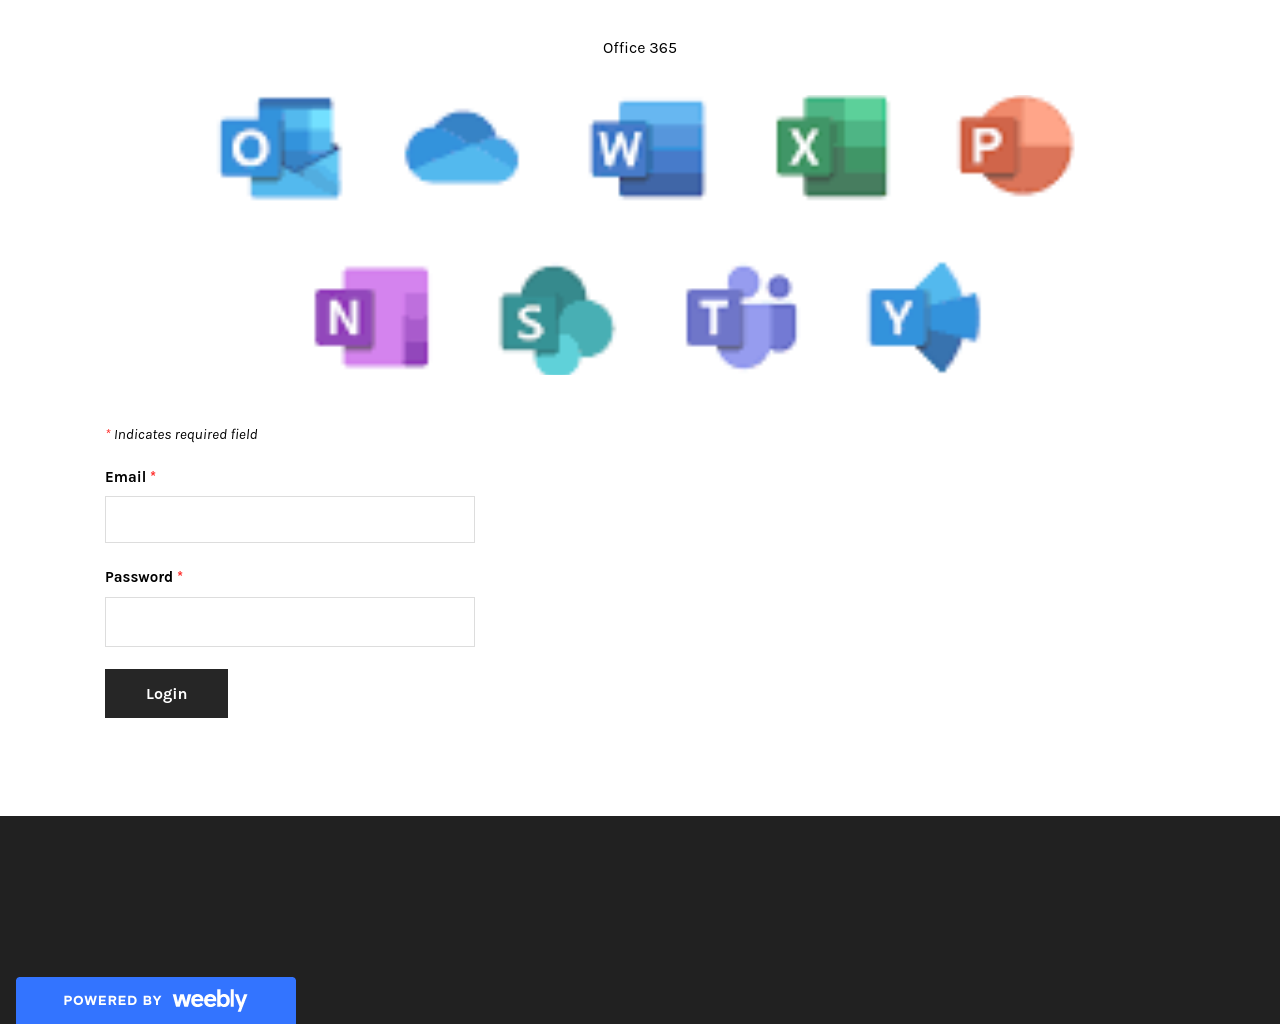Open the Powered by Weebly banner
1280x1024 pixels.
pos(156,1000)
